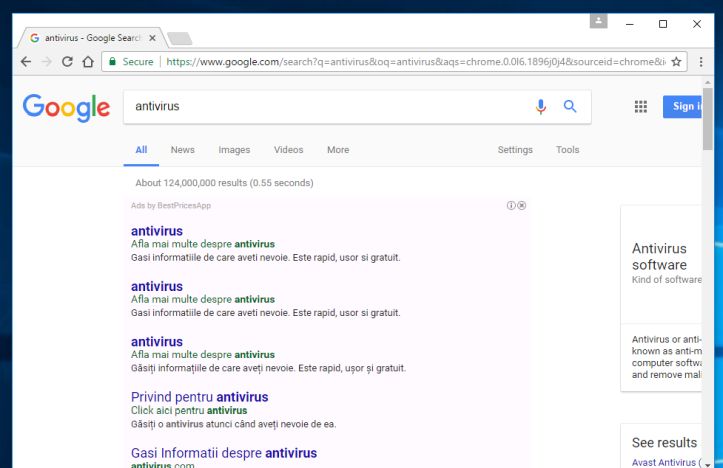Screen dimensions: 723x468
Task: Open the Avast Antivirus result link
Action: click(666, 462)
